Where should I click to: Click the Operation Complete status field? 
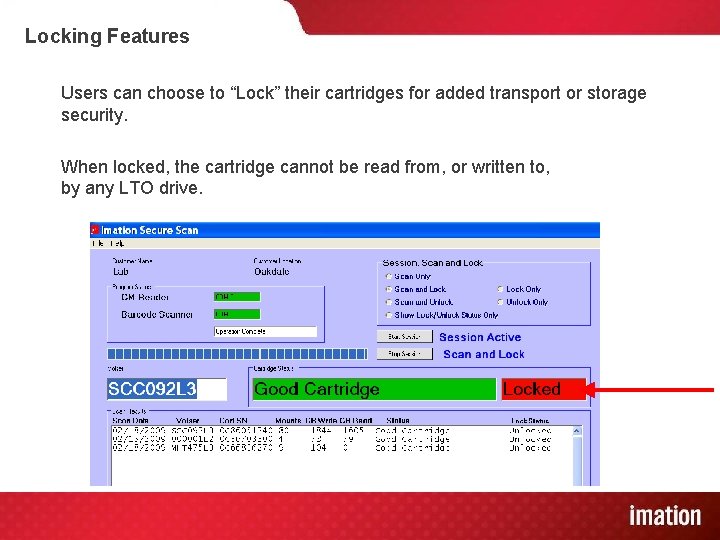tap(265, 332)
